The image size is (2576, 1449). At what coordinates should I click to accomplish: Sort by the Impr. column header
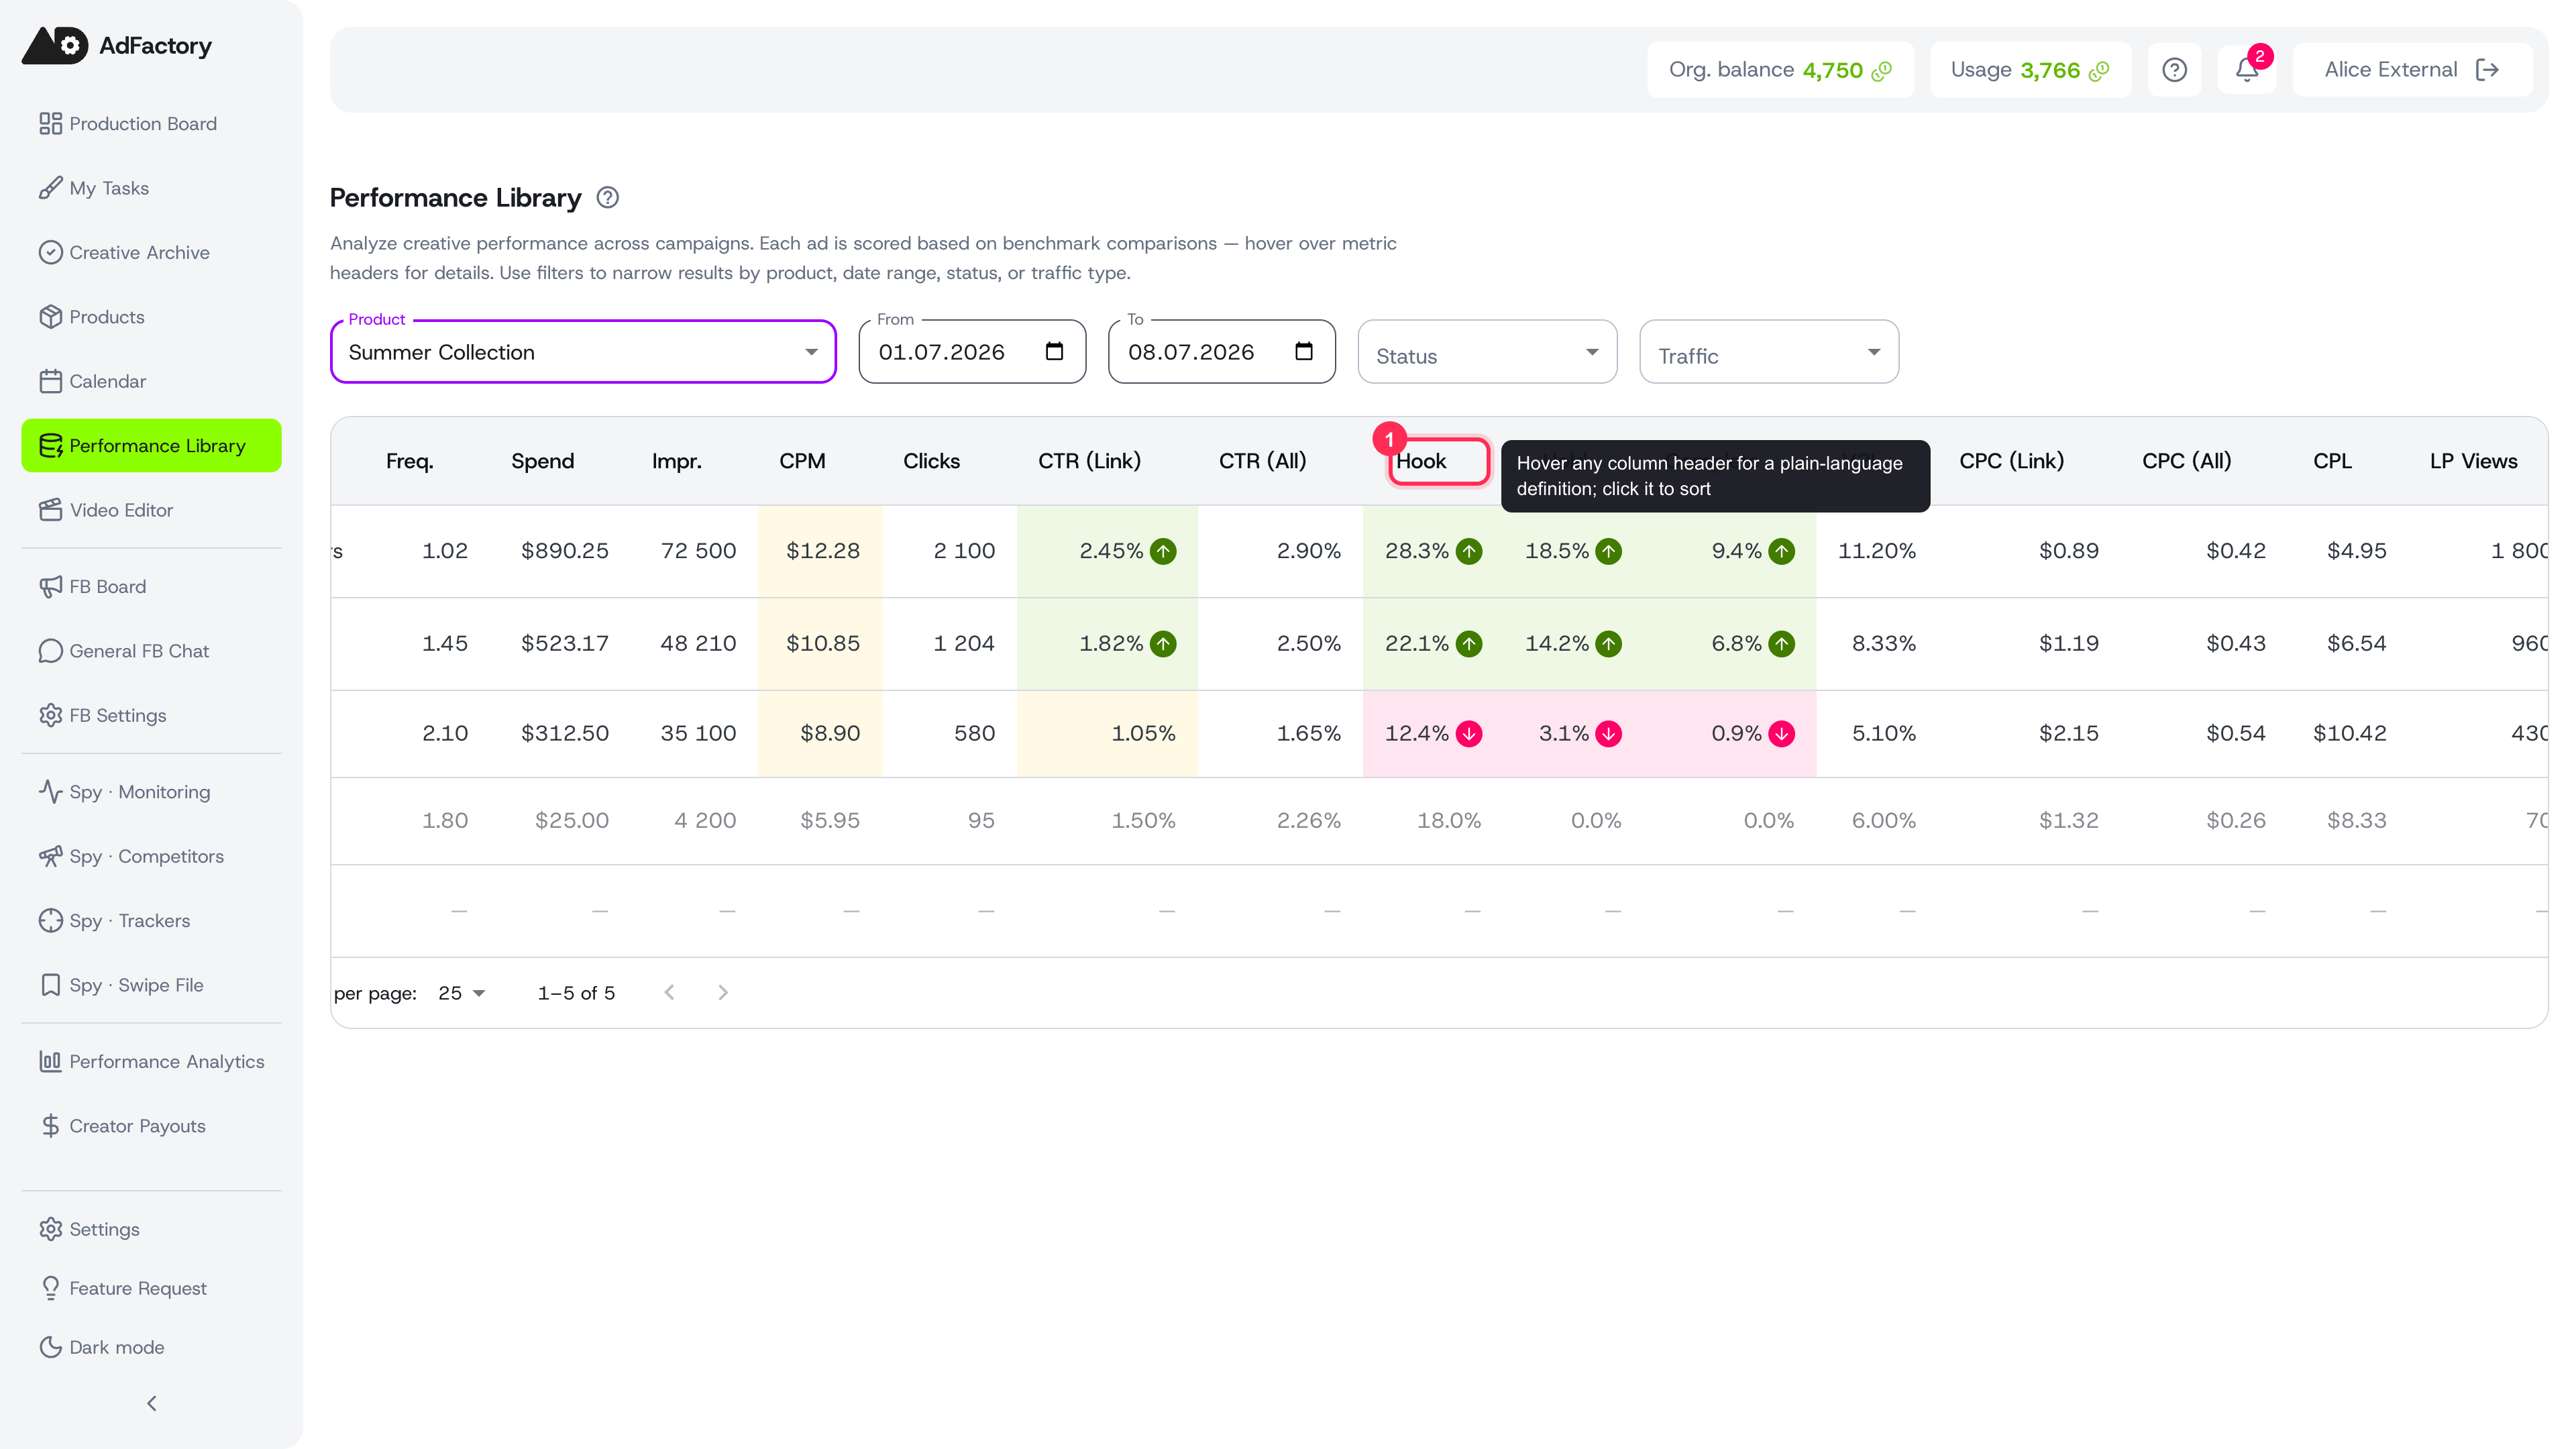(677, 461)
